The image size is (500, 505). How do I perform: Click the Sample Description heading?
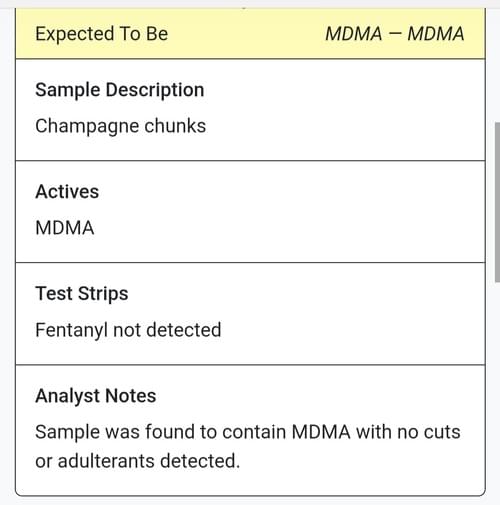(x=120, y=90)
